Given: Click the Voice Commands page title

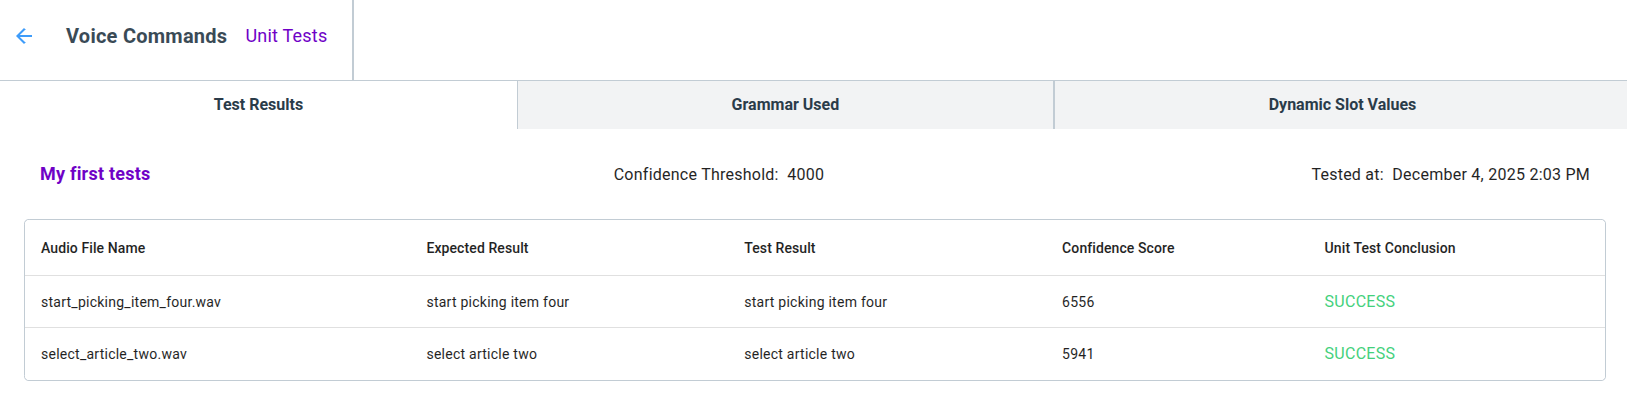Looking at the screenshot, I should (x=146, y=36).
